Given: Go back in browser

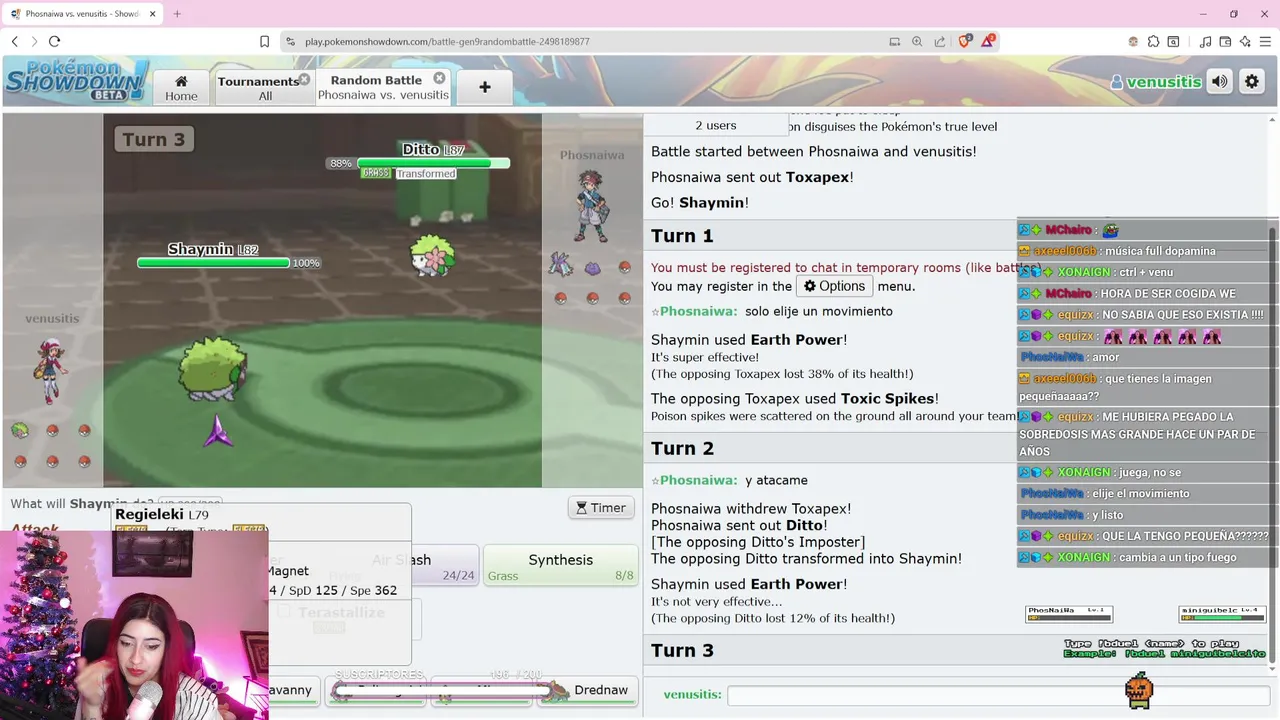Looking at the screenshot, I should [x=15, y=41].
